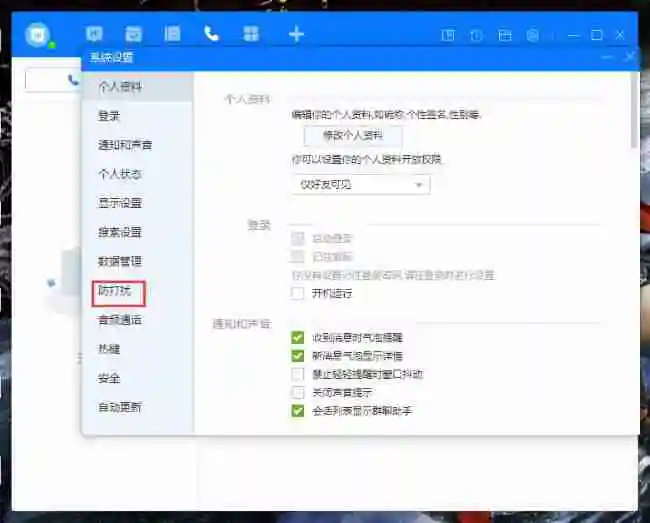
Task: Open the large phone call icon in the top bar
Action: pos(211,34)
